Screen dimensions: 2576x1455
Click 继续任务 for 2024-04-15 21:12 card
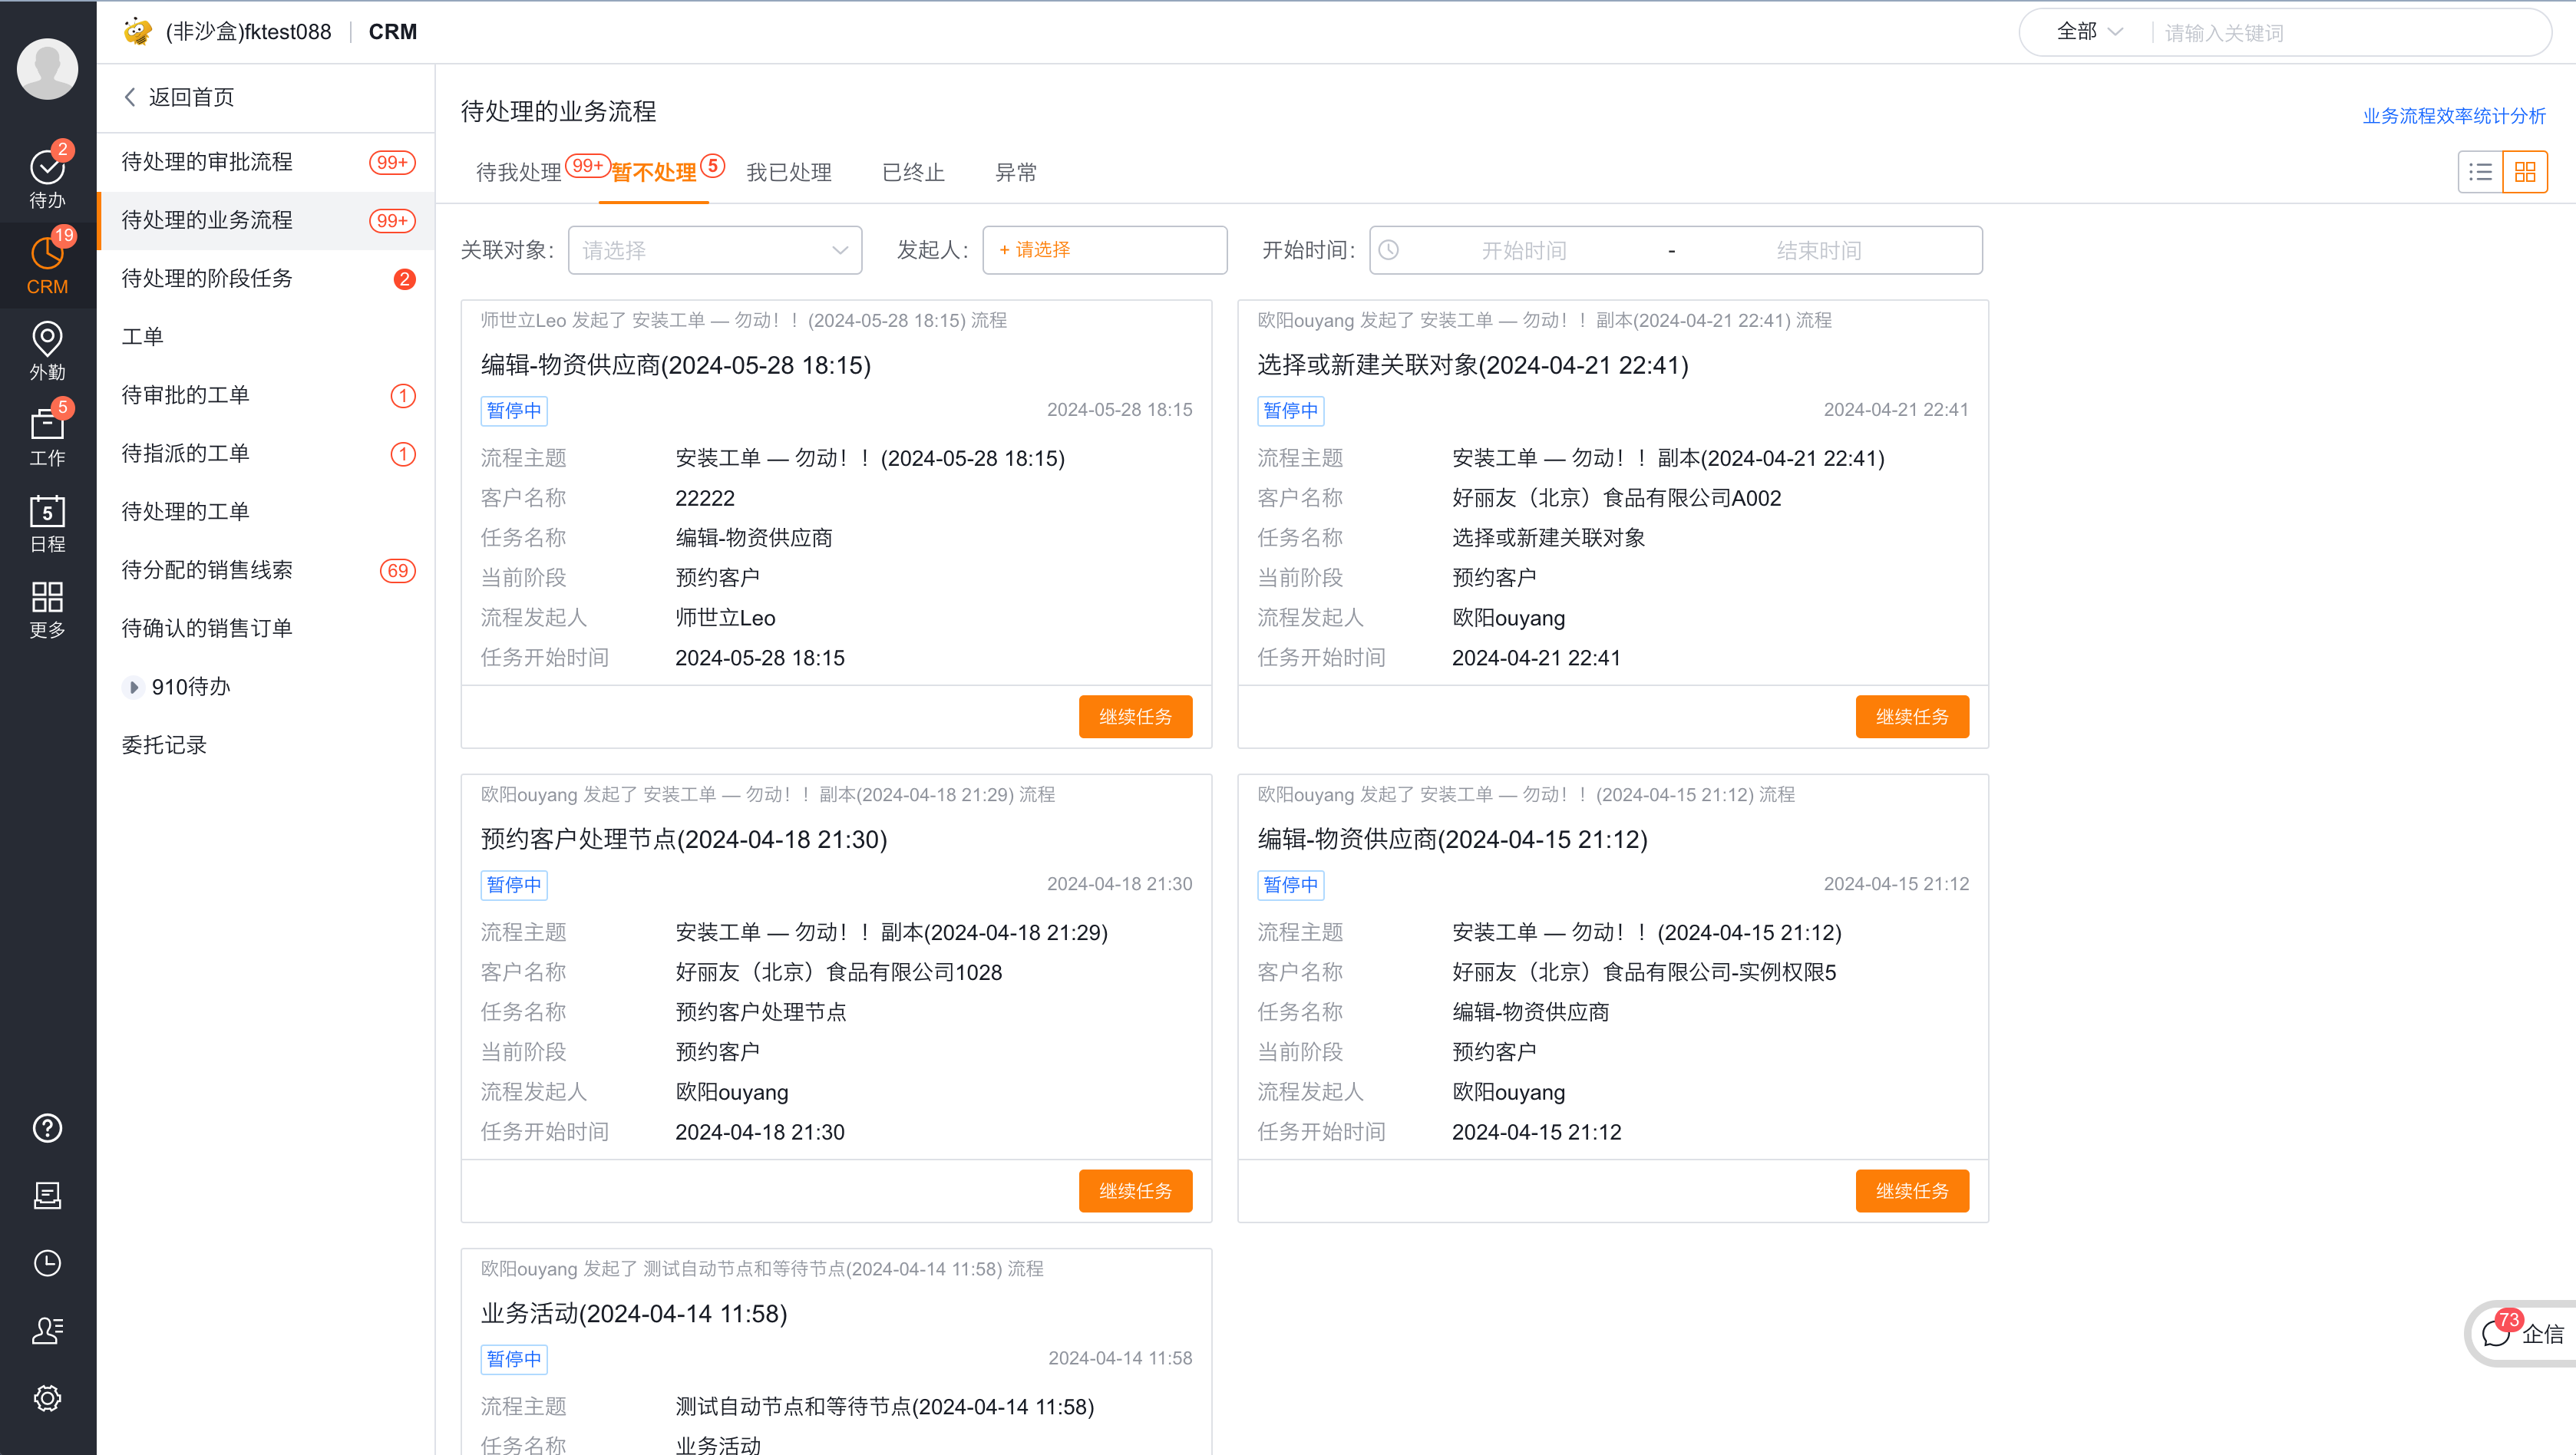[1912, 1190]
